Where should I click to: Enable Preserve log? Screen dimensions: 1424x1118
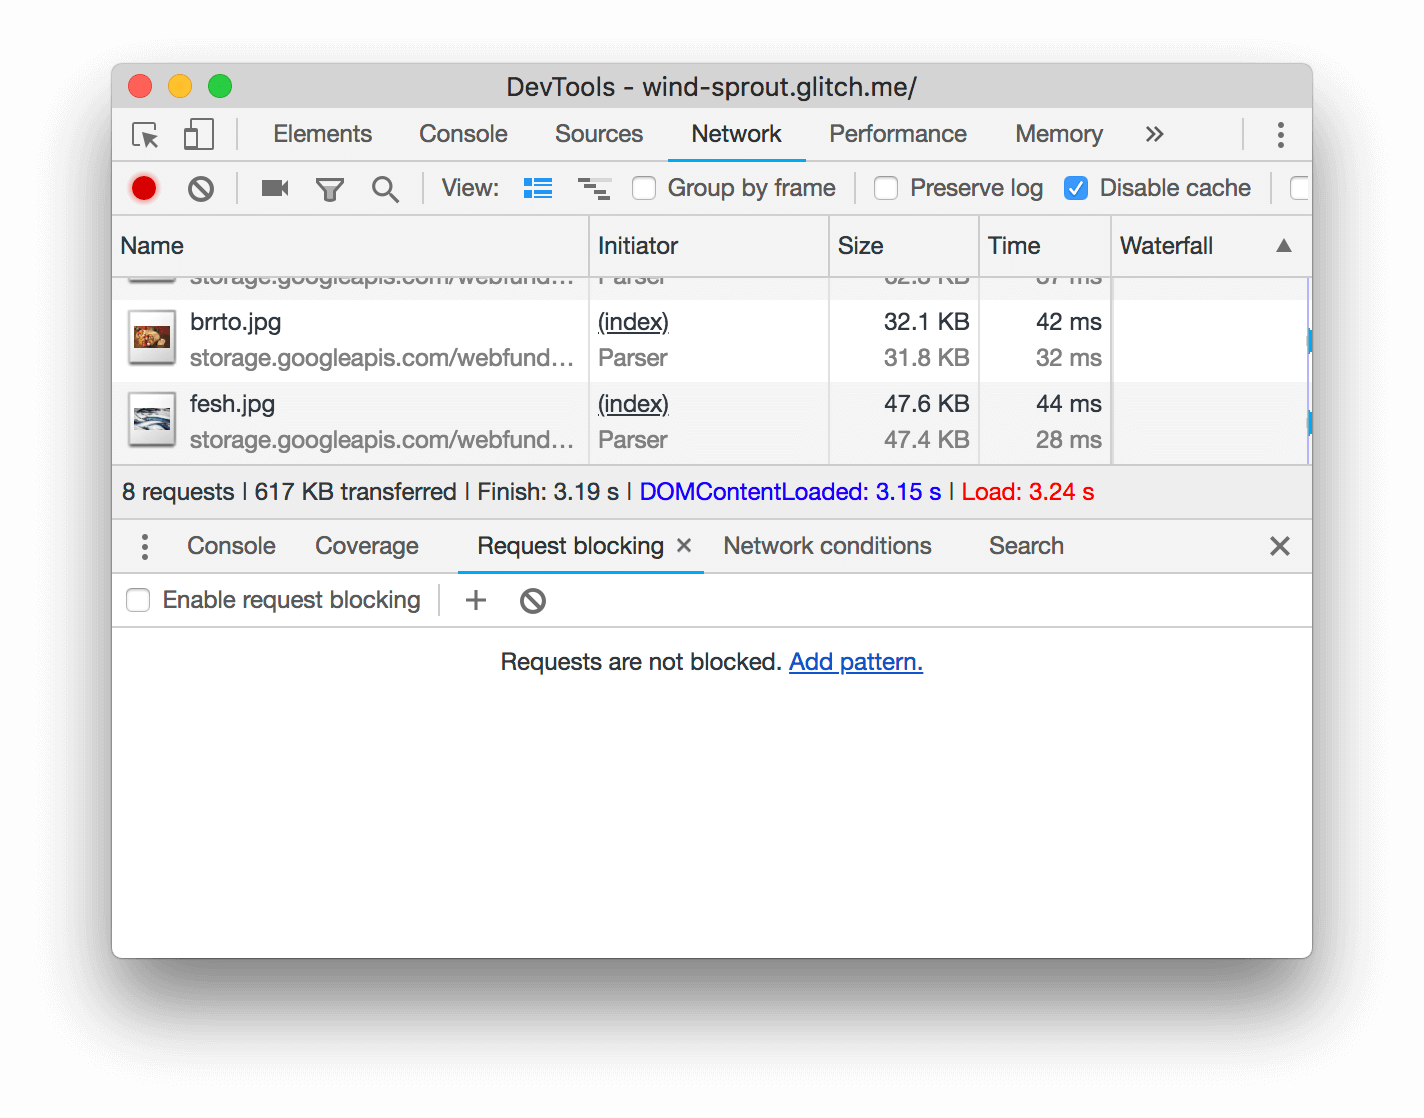coord(886,188)
